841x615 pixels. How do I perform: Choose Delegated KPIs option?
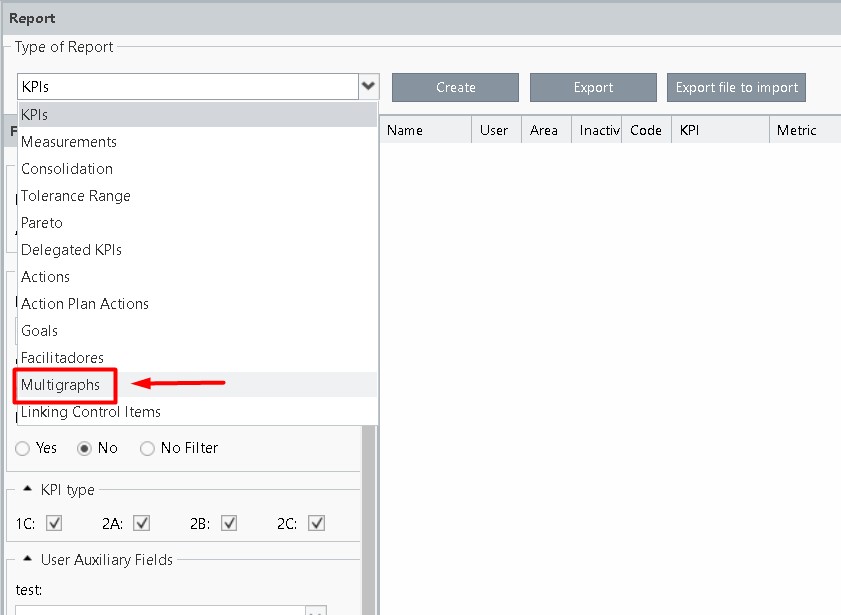click(71, 250)
